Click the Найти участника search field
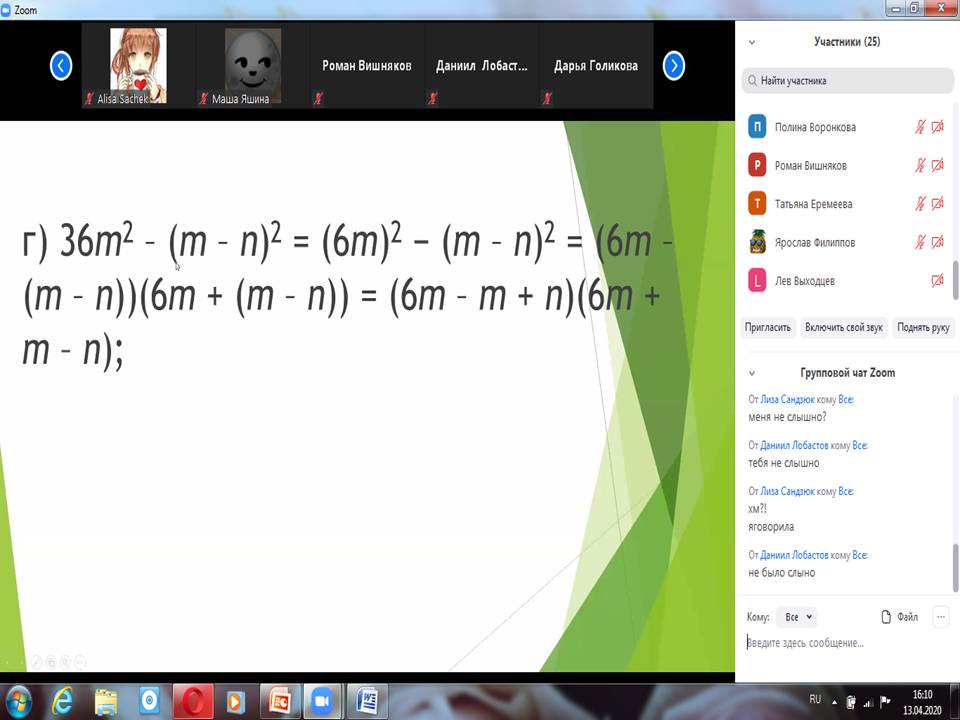 pyautogui.click(x=847, y=80)
